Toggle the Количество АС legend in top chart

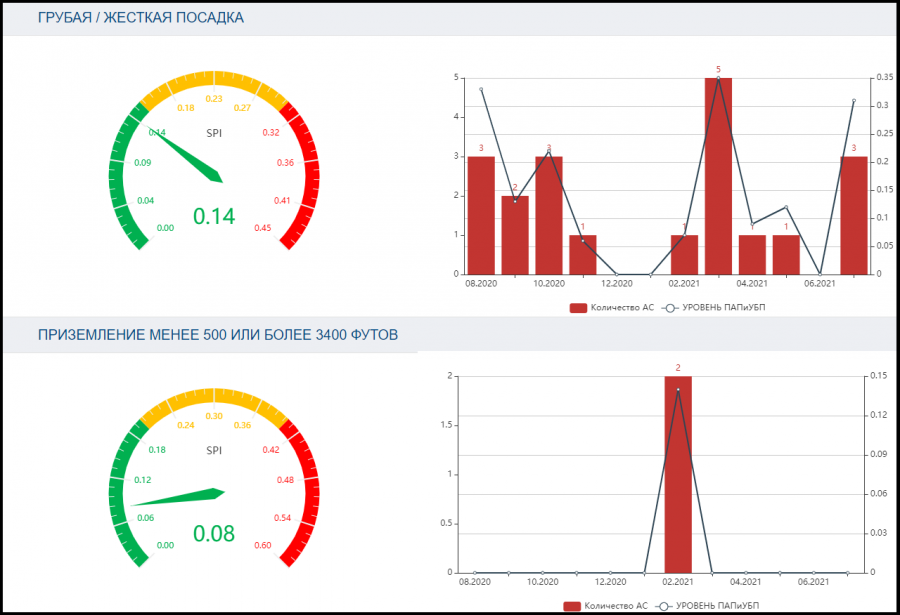(610, 308)
